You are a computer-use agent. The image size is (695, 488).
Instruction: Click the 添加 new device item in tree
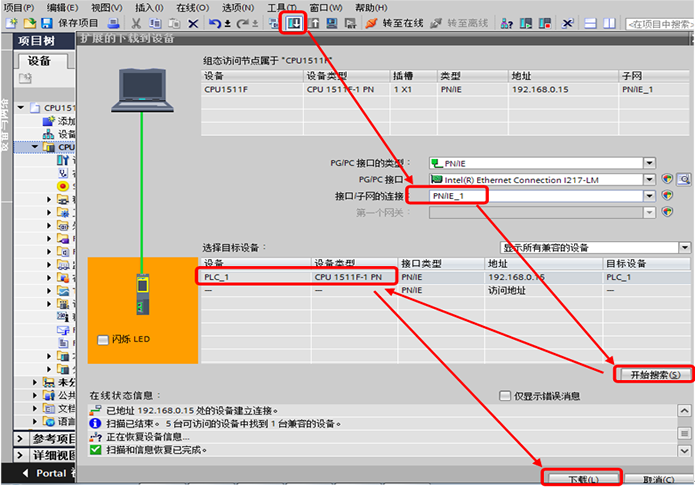(59, 121)
